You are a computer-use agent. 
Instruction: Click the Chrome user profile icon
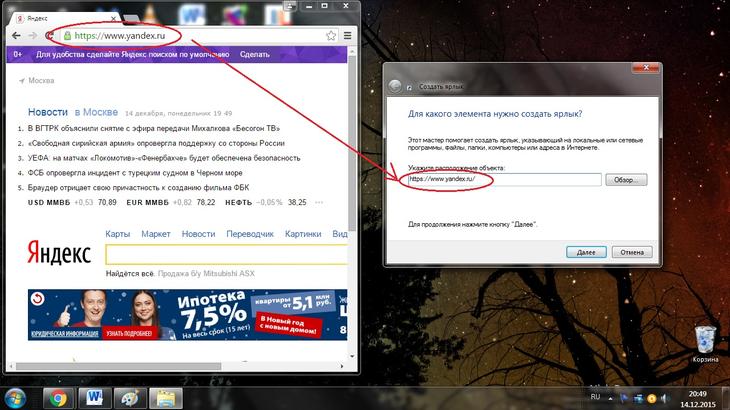[x=290, y=6]
